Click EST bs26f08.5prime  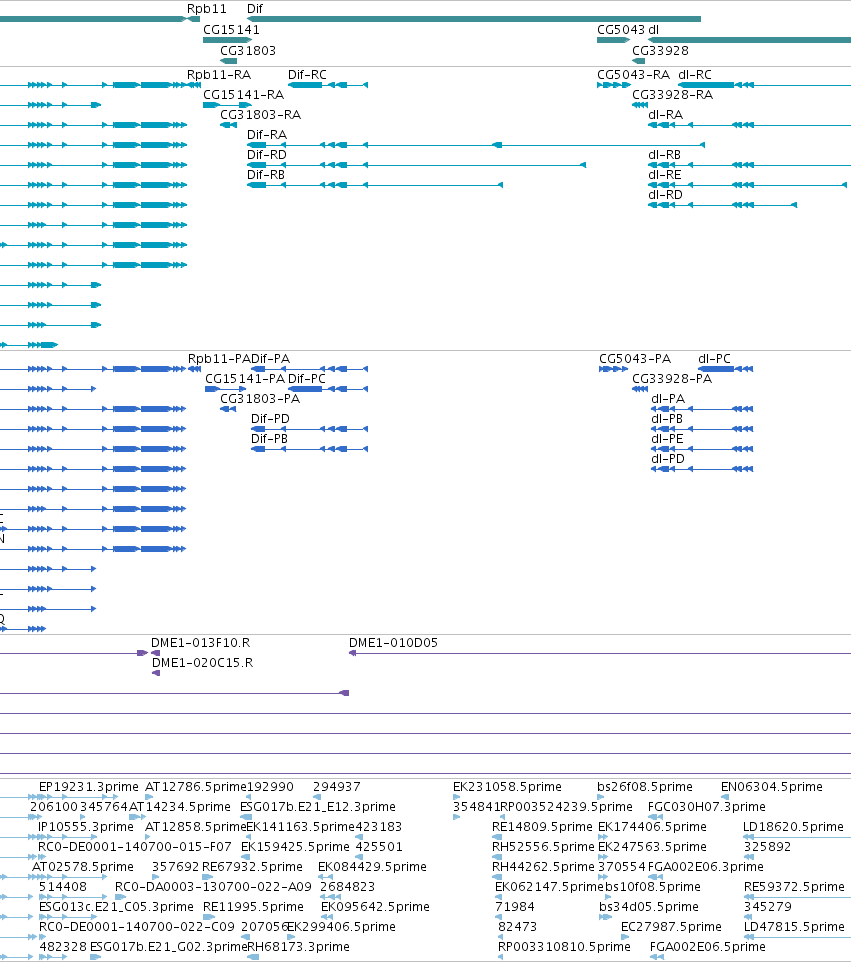pos(645,787)
